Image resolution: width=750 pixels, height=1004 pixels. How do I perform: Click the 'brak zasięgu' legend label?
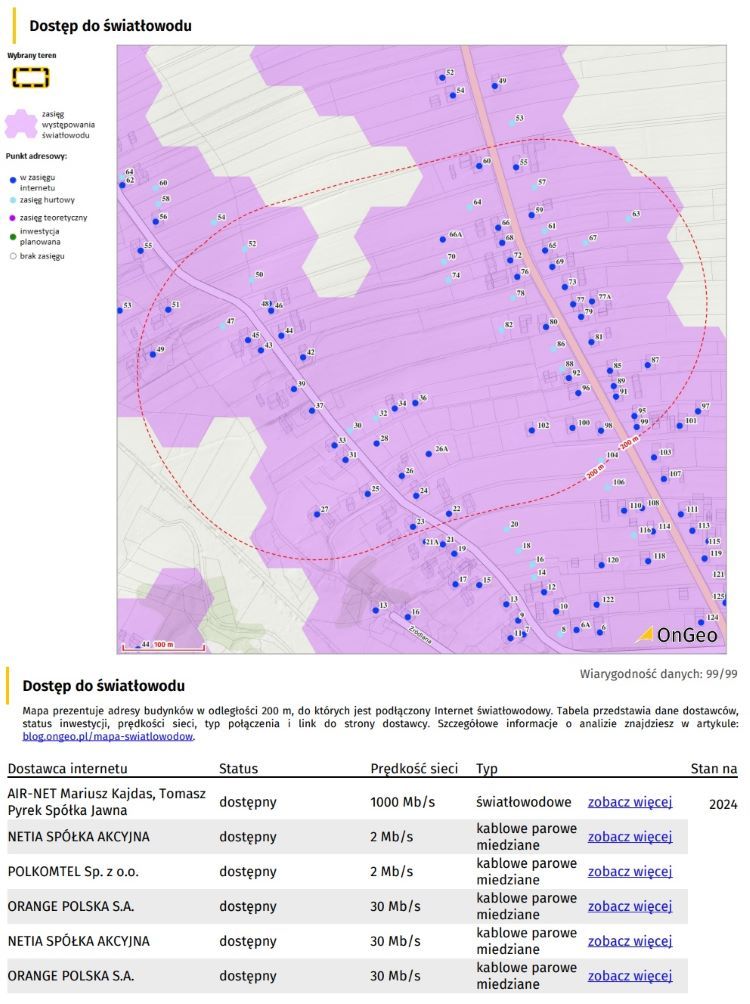click(42, 256)
